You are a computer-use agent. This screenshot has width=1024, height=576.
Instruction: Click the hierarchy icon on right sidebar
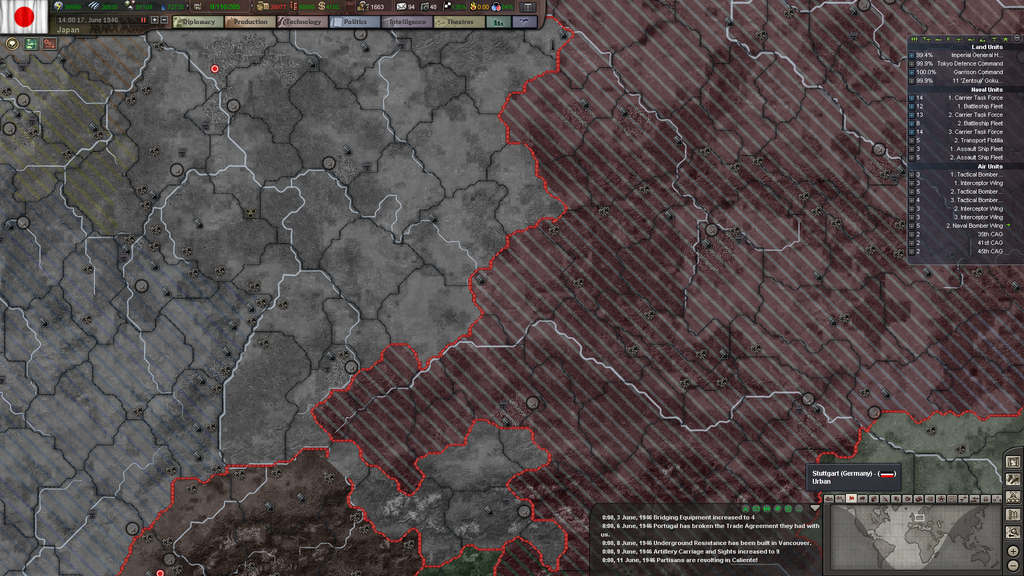[1013, 497]
